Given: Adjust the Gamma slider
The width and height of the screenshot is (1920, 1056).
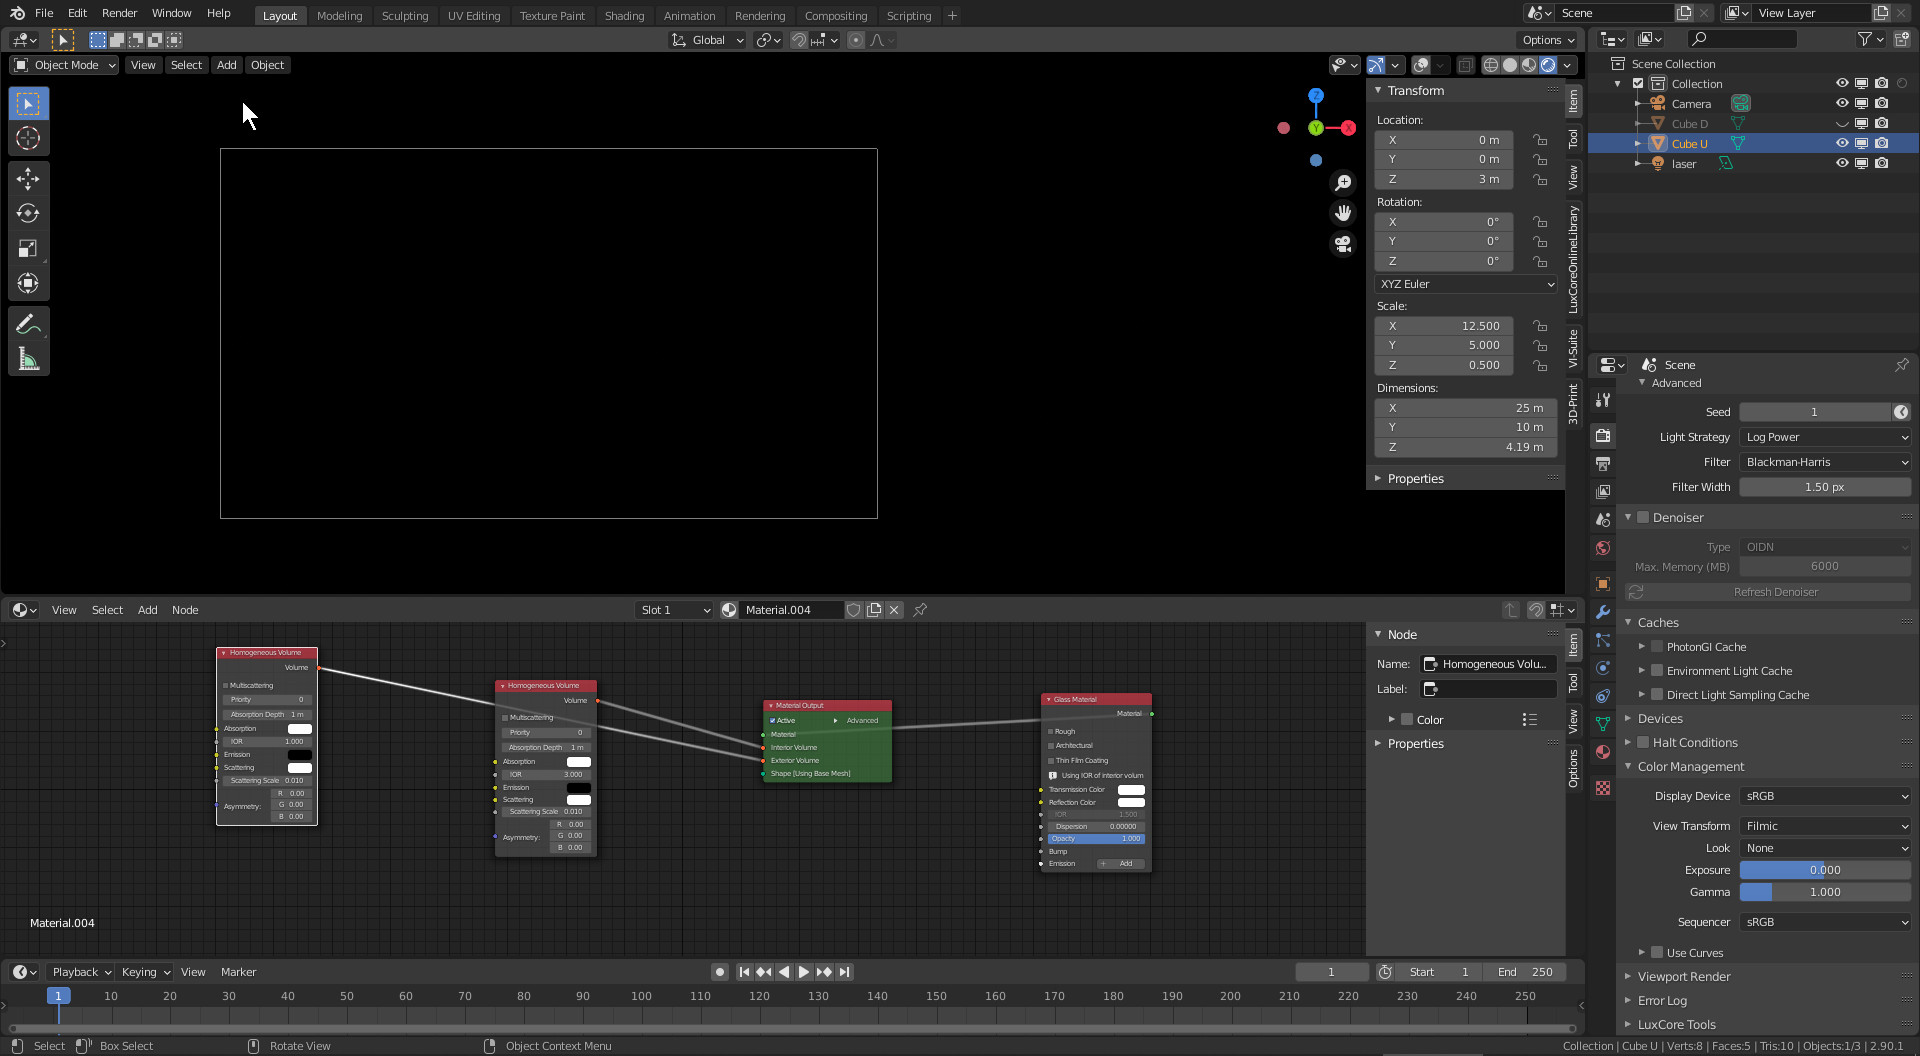Looking at the screenshot, I should [x=1825, y=892].
